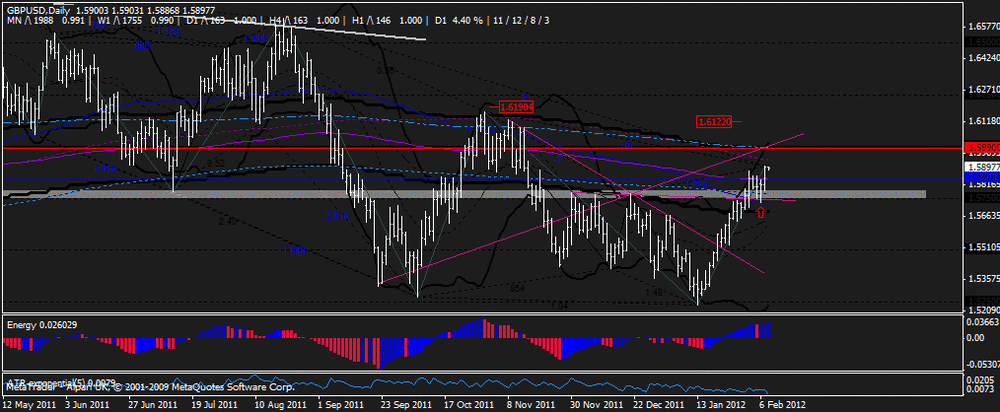
Task: Click the 12 May 2011 date label
Action: pos(28,405)
